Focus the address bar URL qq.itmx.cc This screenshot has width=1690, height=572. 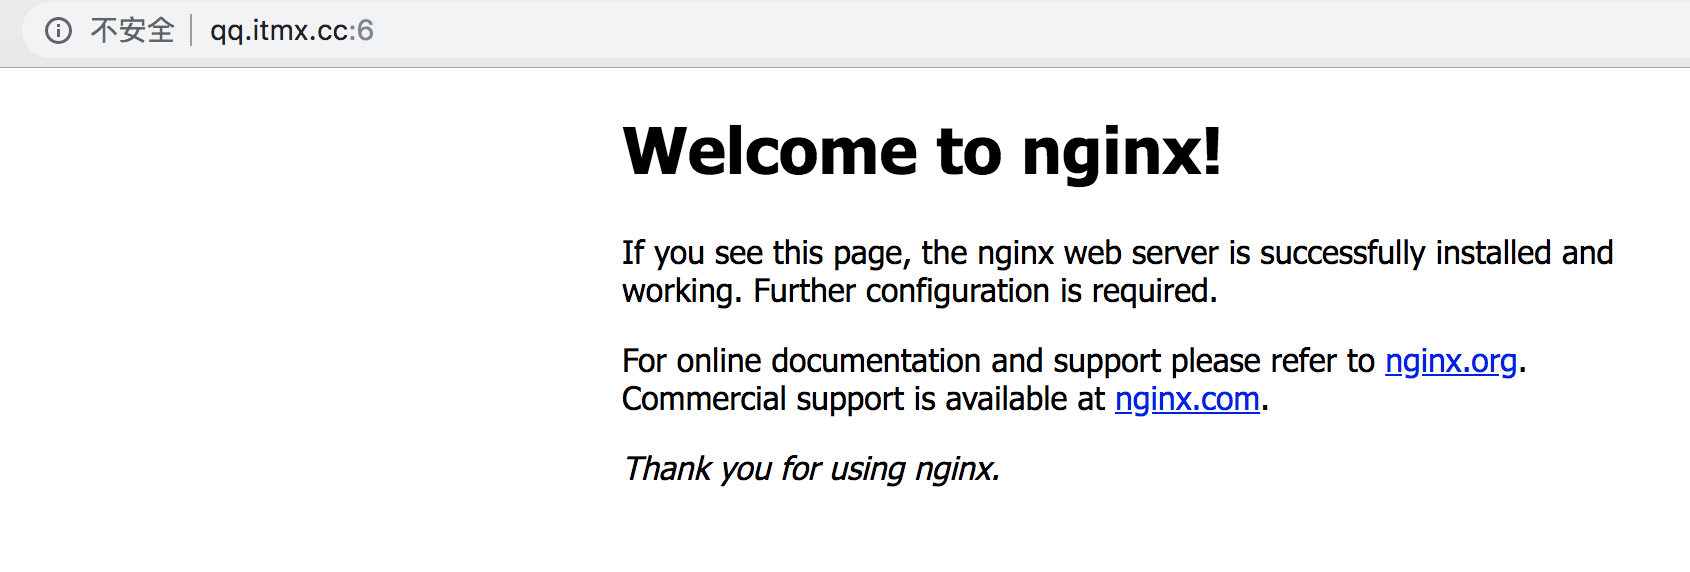click(x=278, y=31)
